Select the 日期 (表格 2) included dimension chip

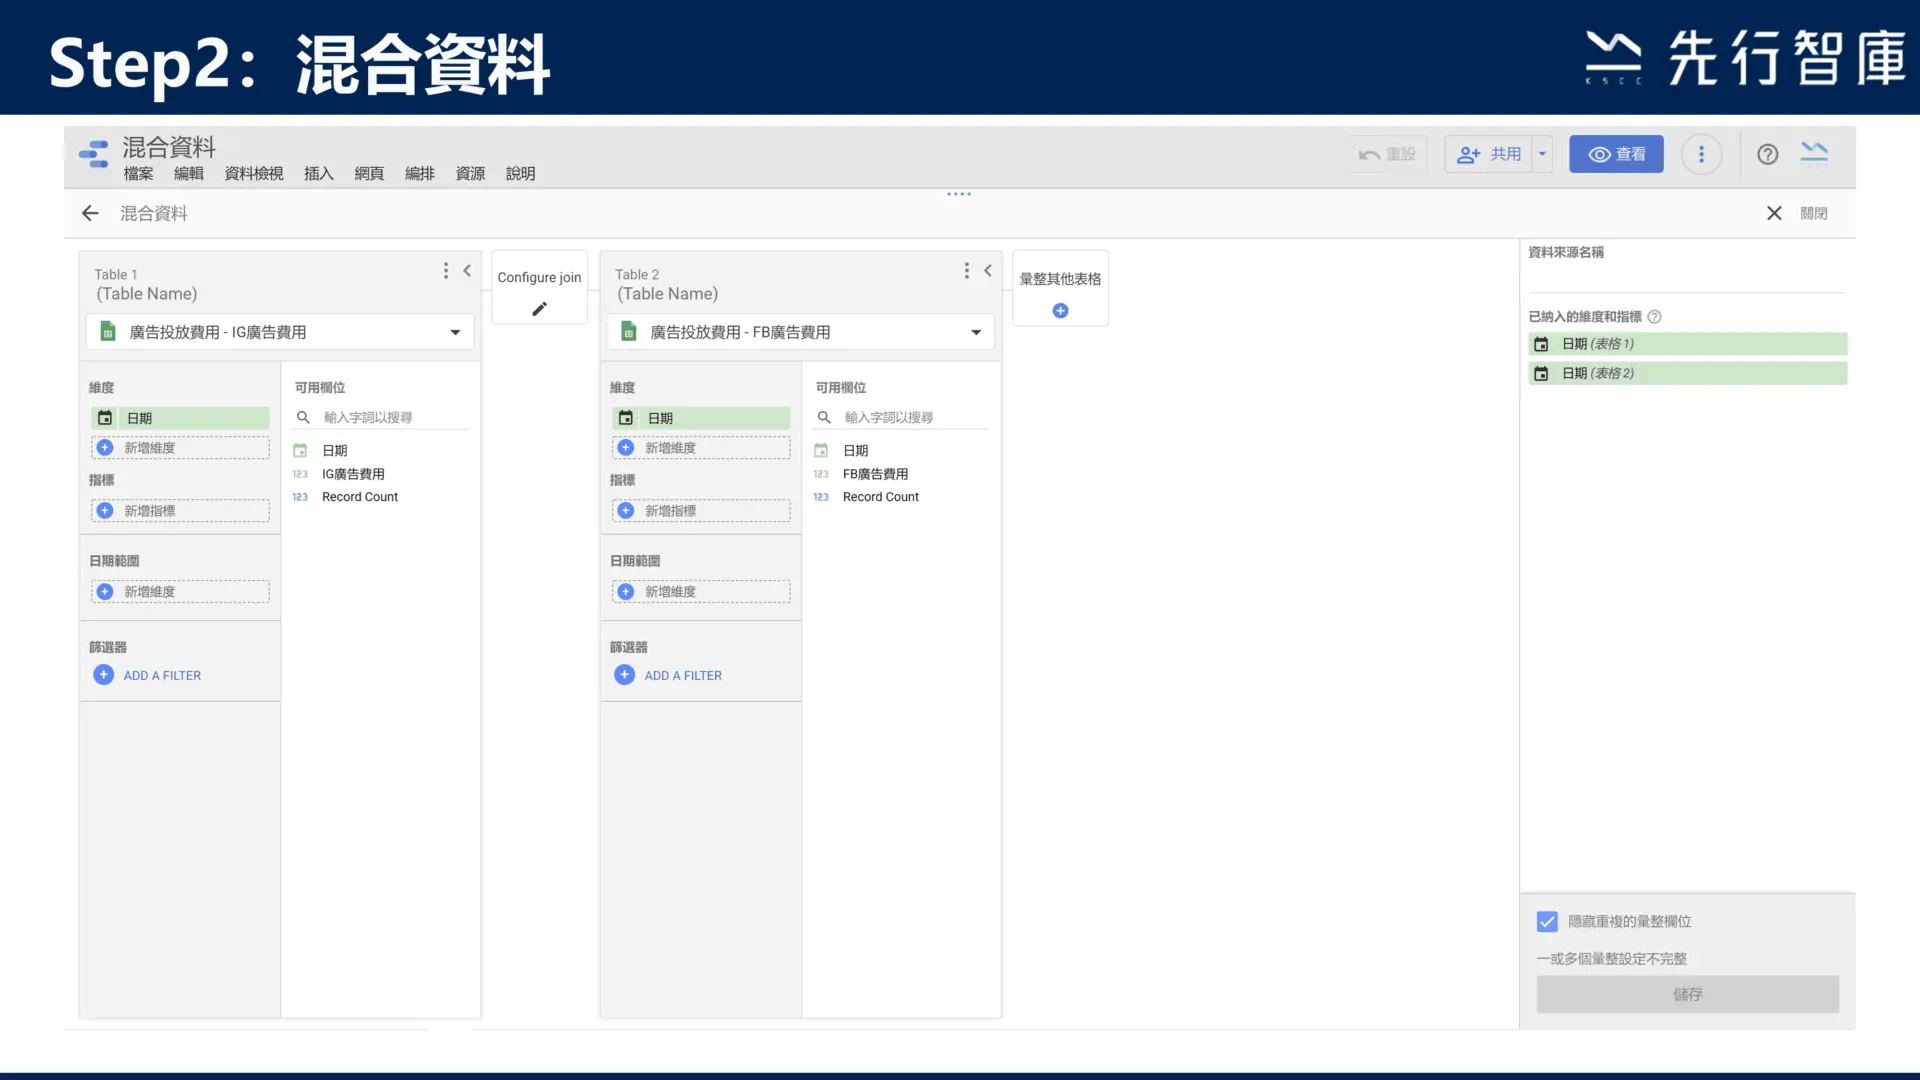(x=1688, y=373)
